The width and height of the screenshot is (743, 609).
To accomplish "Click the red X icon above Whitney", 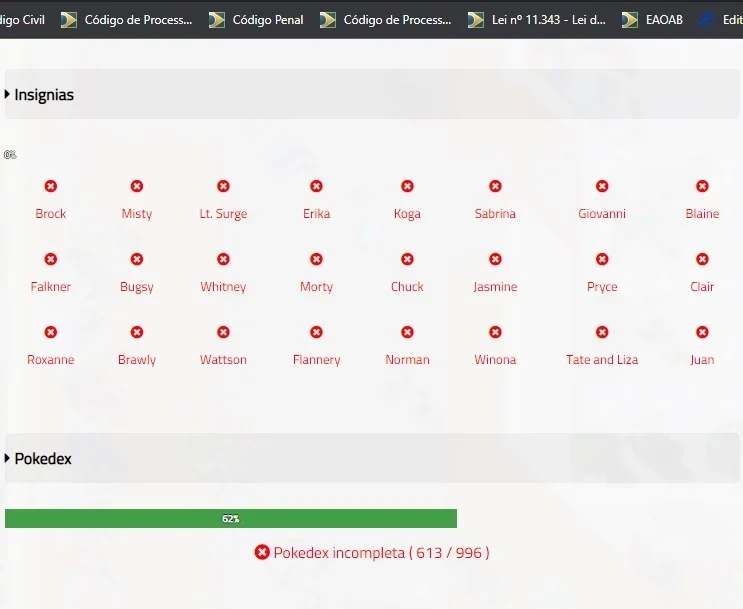I will (x=223, y=259).
